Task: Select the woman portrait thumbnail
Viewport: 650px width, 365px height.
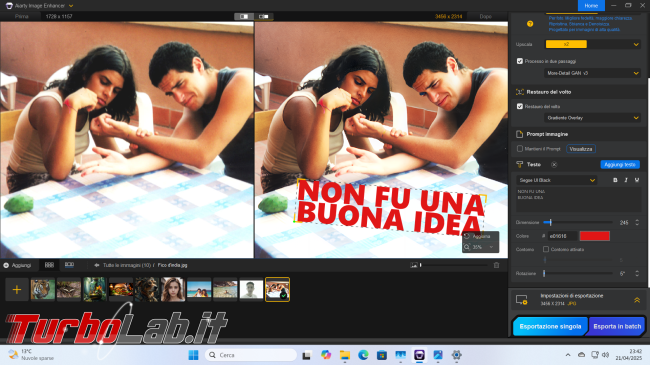Action: (x=172, y=289)
